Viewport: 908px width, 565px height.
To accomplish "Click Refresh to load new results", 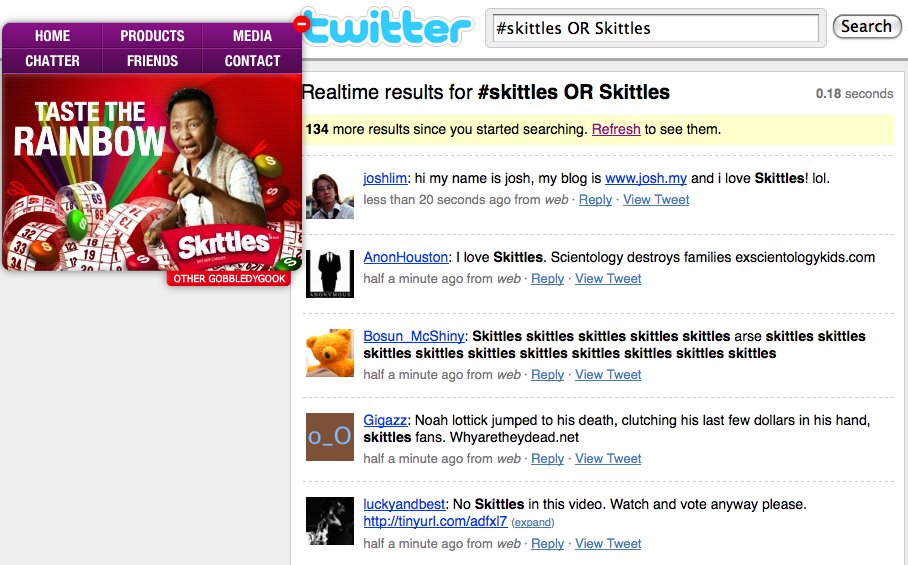I will 616,129.
